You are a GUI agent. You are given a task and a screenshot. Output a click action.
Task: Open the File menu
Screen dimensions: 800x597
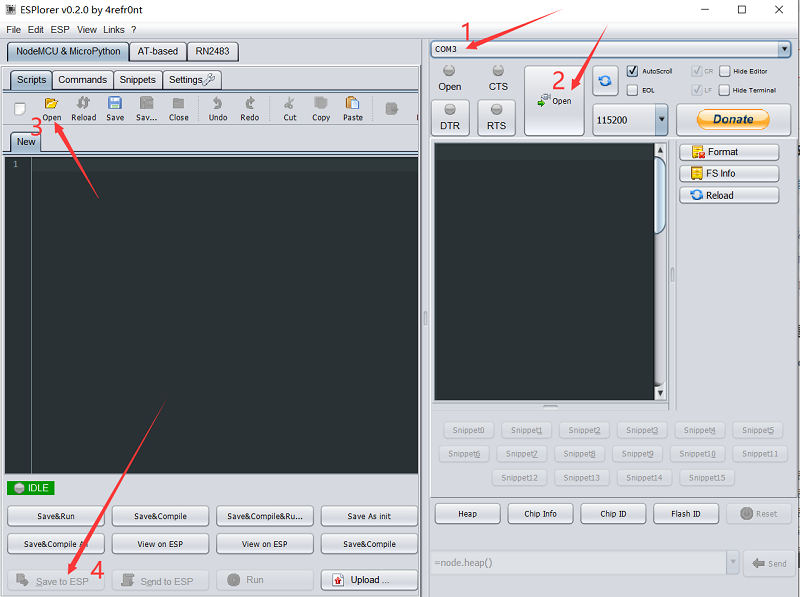coord(13,30)
